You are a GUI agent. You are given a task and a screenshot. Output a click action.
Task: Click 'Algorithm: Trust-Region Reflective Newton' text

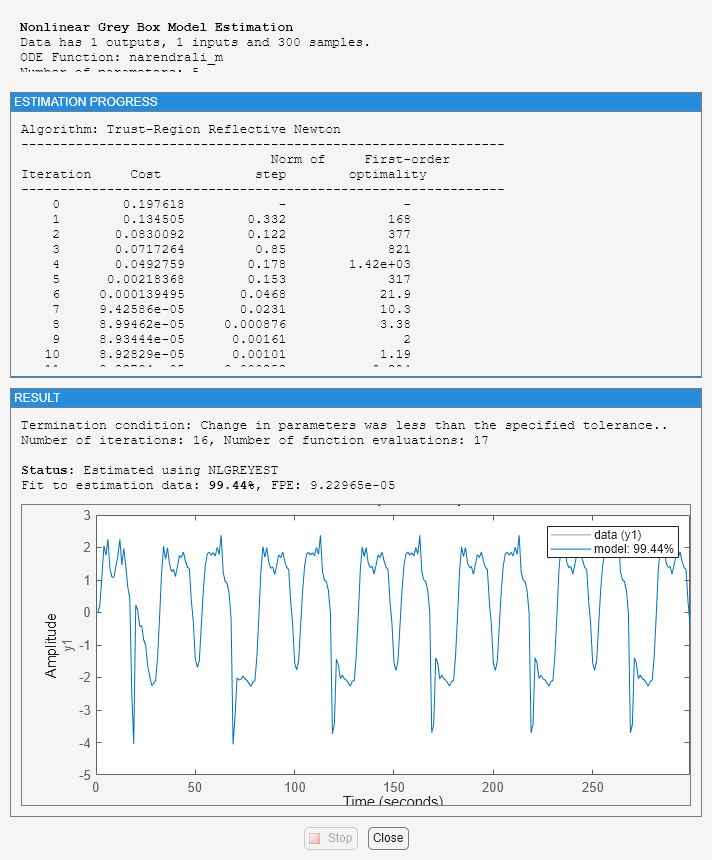tap(180, 129)
